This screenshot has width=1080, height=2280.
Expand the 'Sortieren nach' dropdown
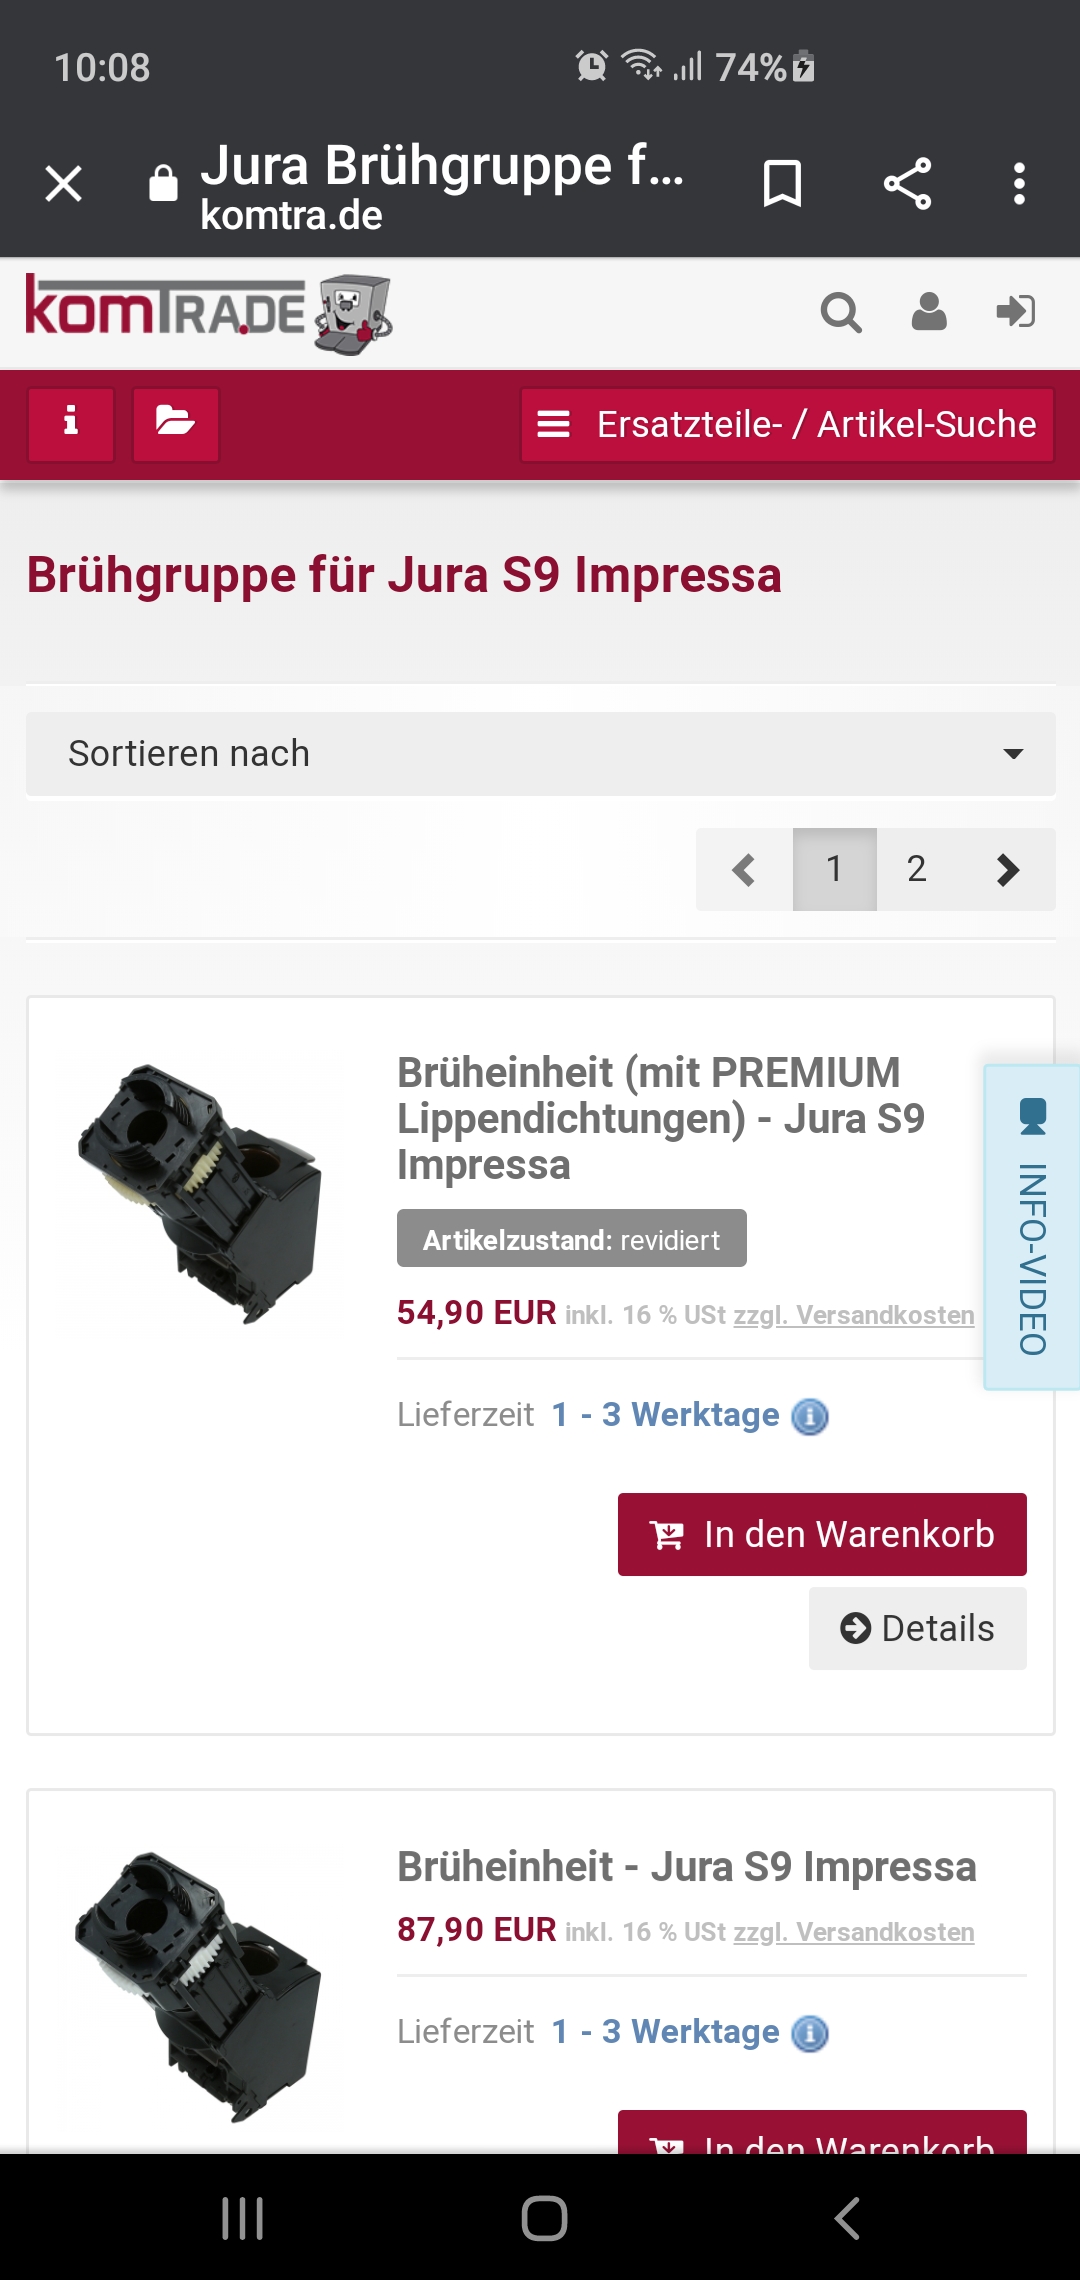[540, 754]
